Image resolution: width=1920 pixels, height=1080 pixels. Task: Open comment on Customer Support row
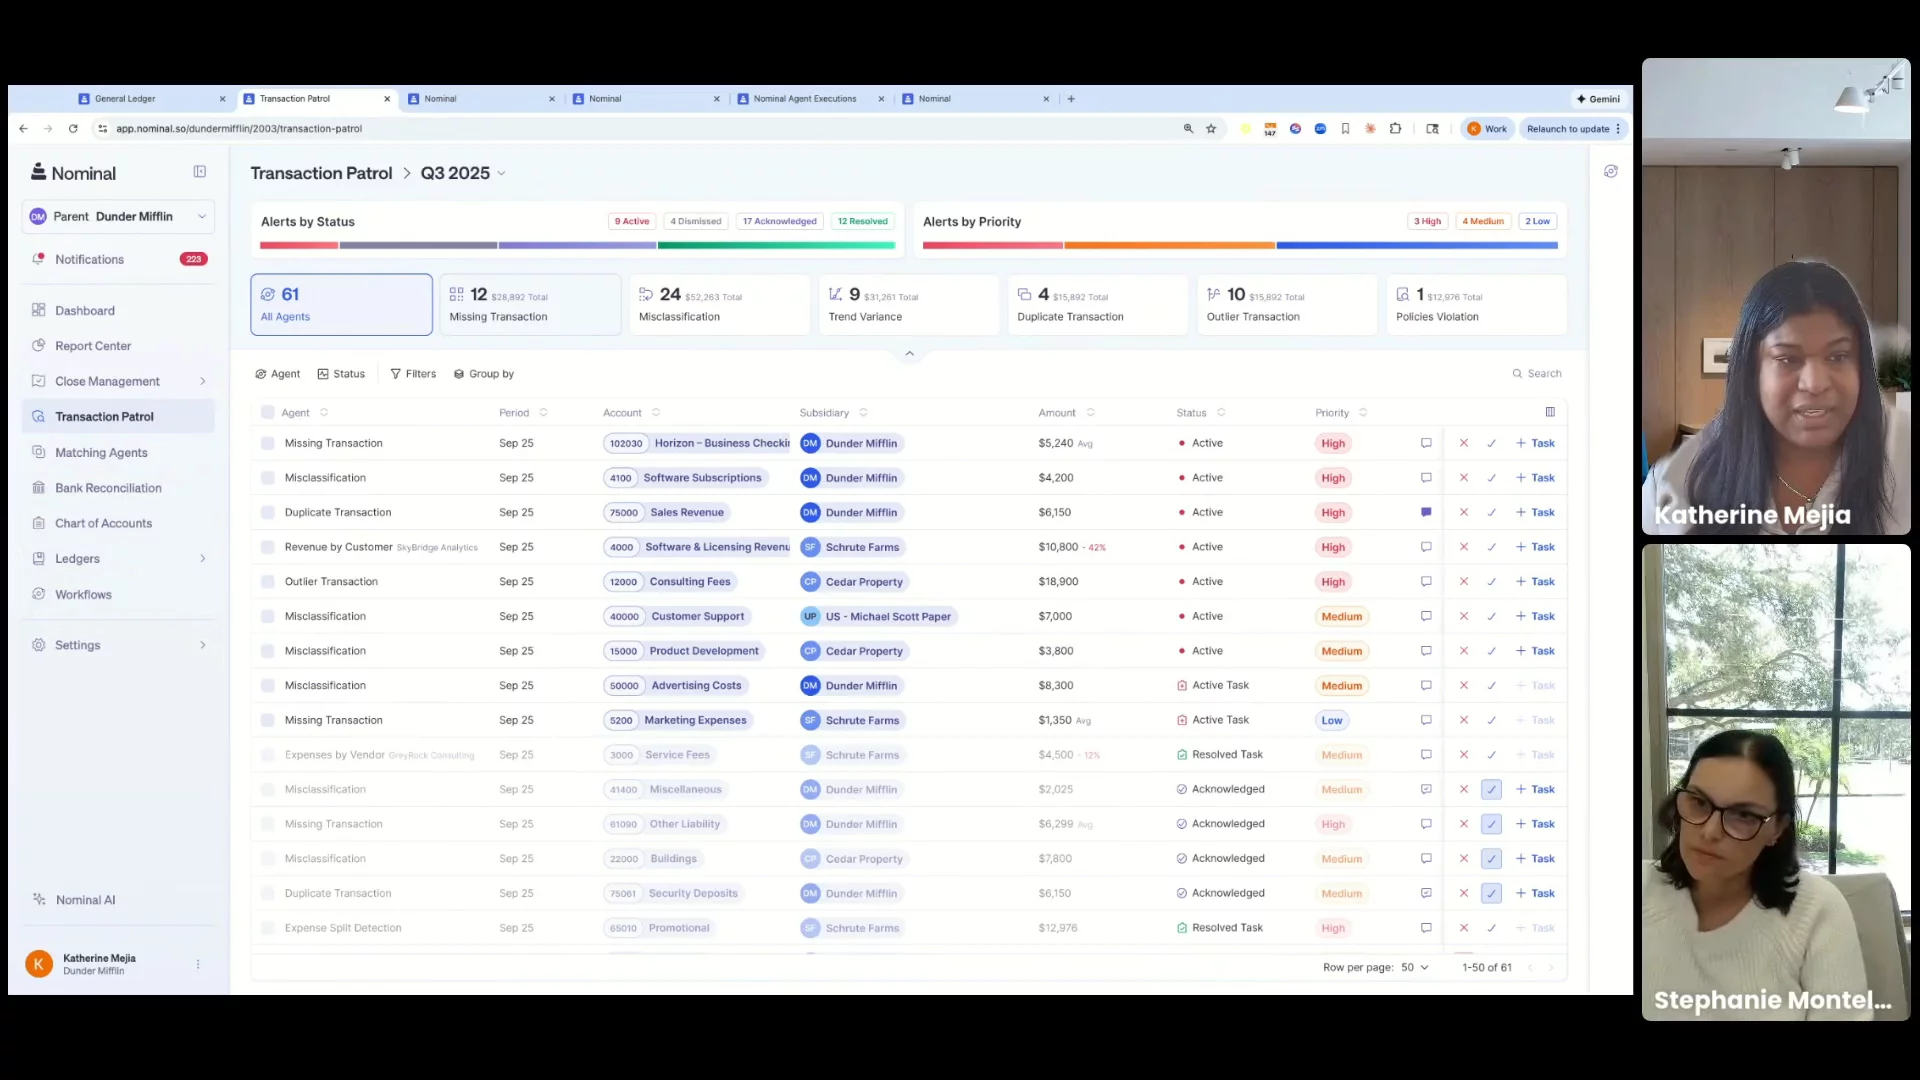pos(1426,616)
